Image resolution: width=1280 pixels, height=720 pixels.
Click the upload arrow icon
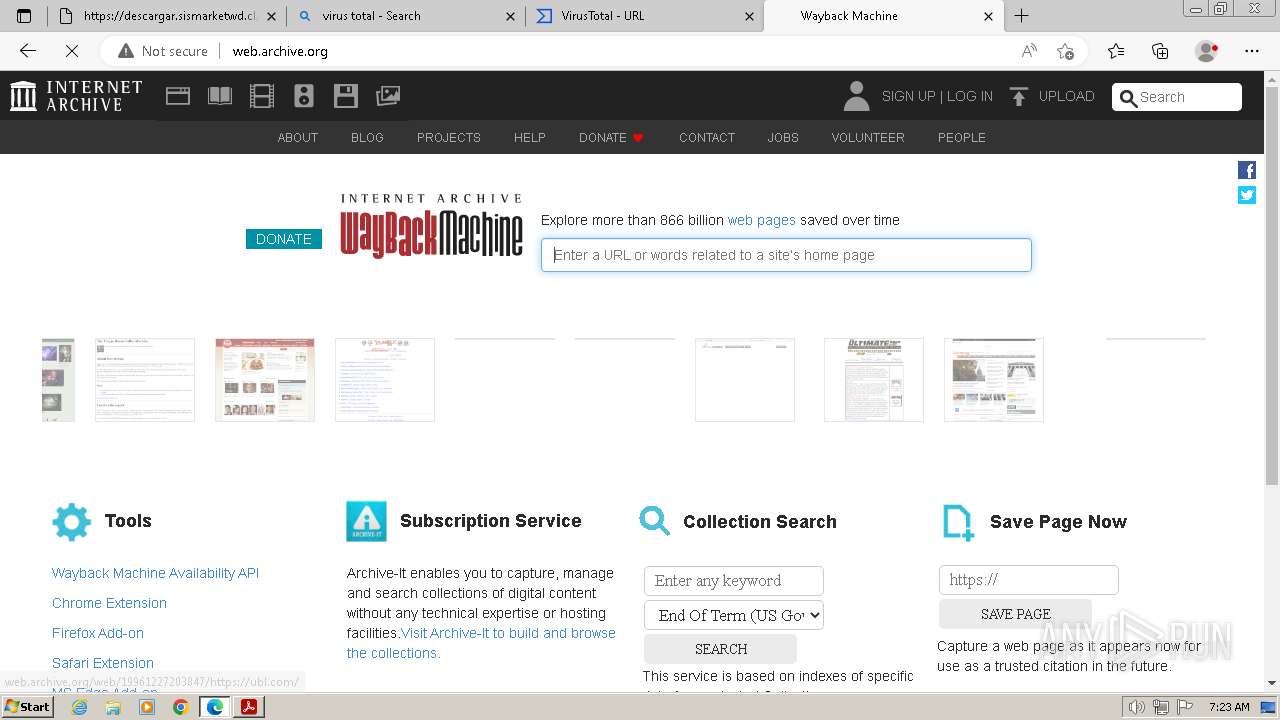[1018, 97]
